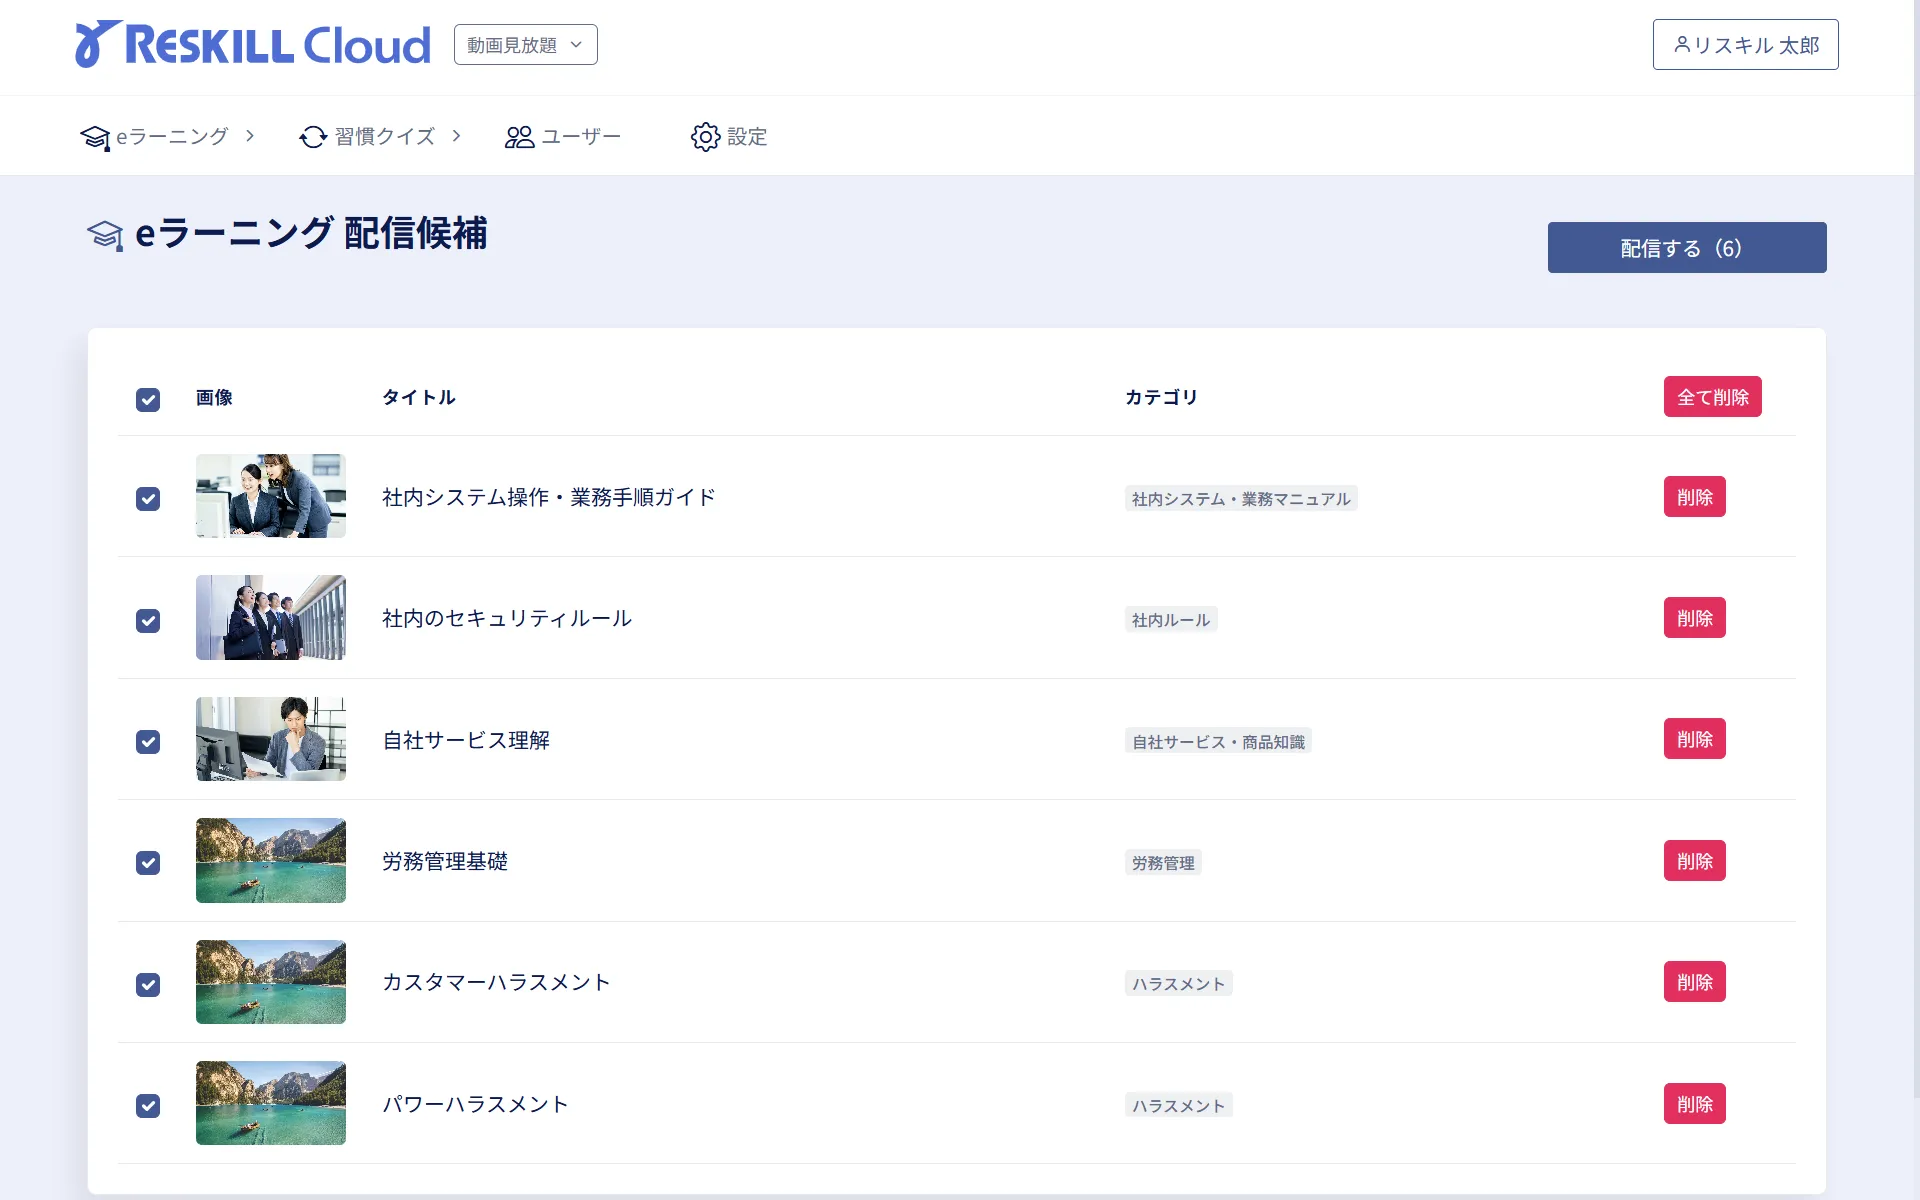The height and width of the screenshot is (1200, 1920).
Task: Click the graduation cap icon in page heading
Action: point(105,236)
